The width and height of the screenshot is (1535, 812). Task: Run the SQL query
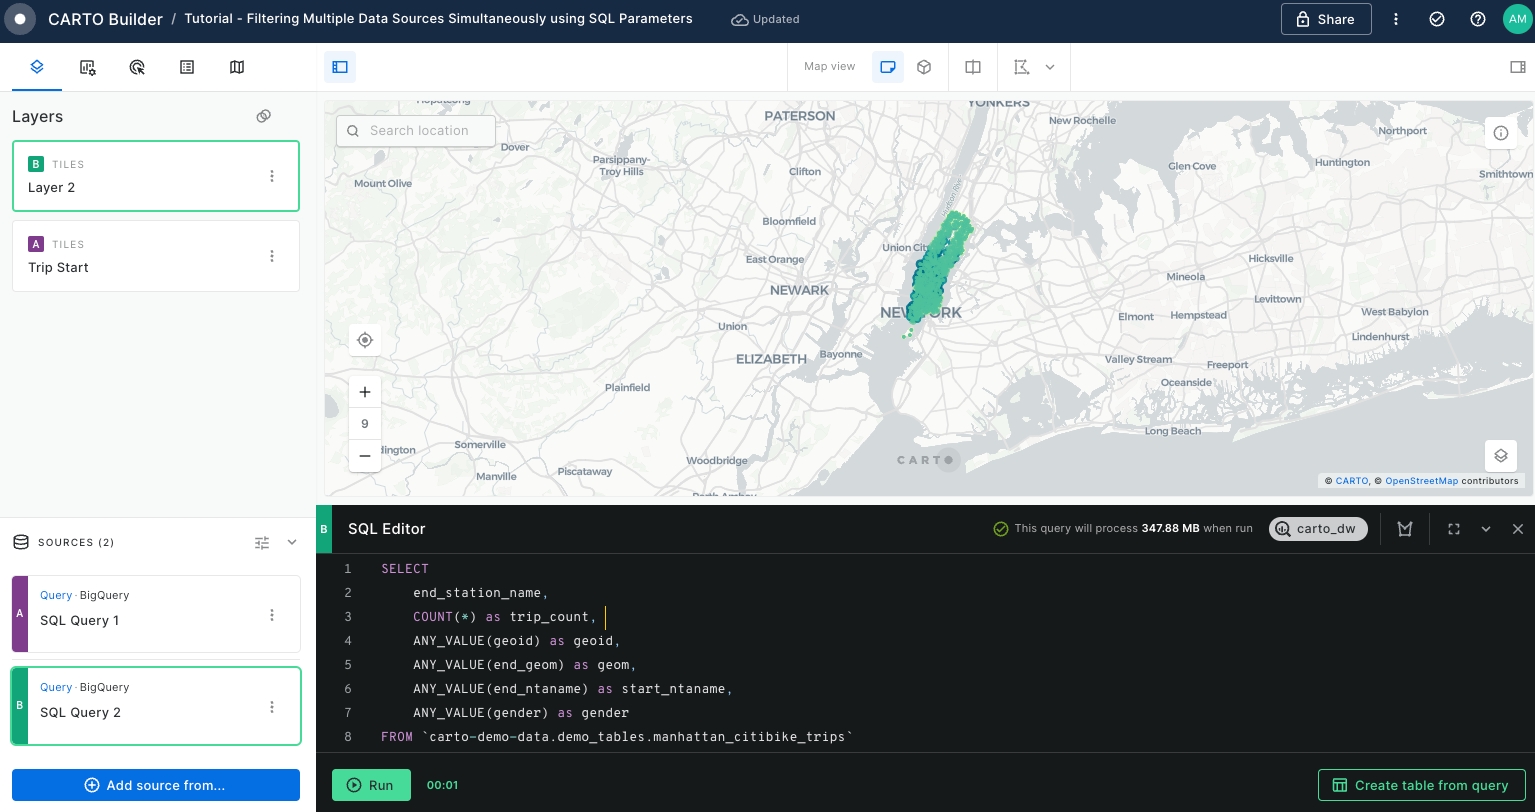[371, 785]
